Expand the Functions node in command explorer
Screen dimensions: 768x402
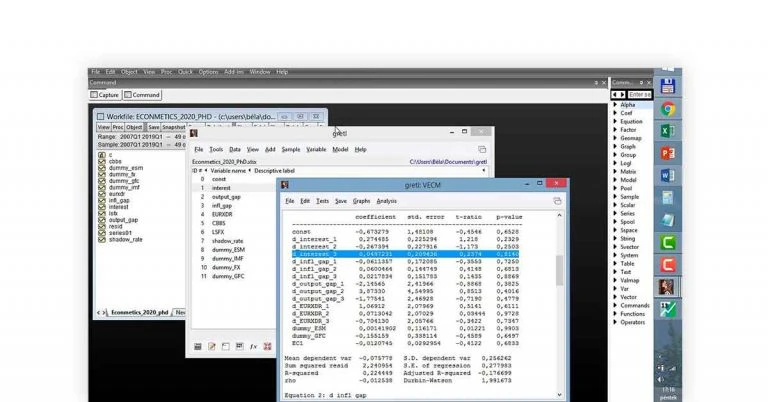point(615,314)
